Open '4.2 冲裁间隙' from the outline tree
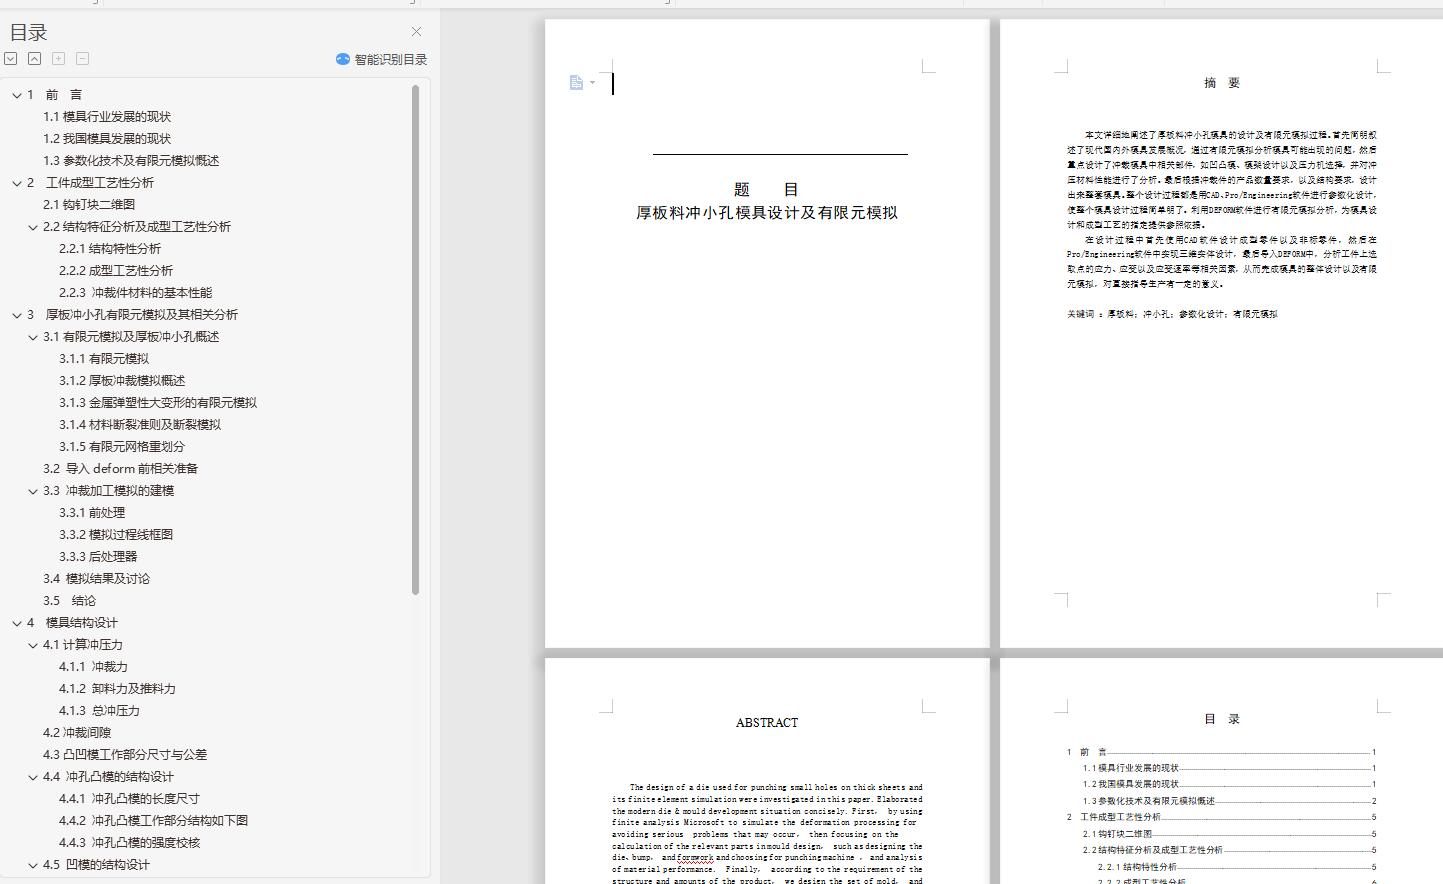Viewport: 1443px width, 884px height. pos(77,733)
